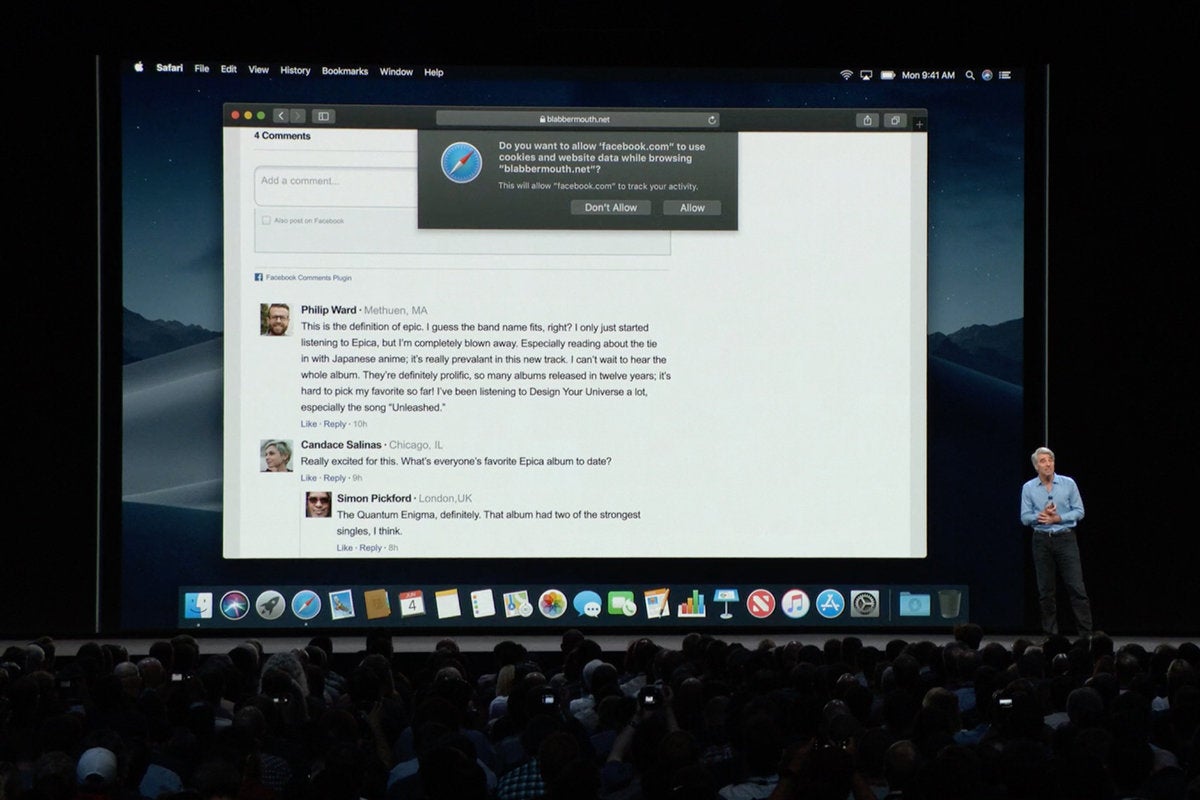The image size is (1200, 800).
Task: Open the View menu
Action: pyautogui.click(x=259, y=70)
